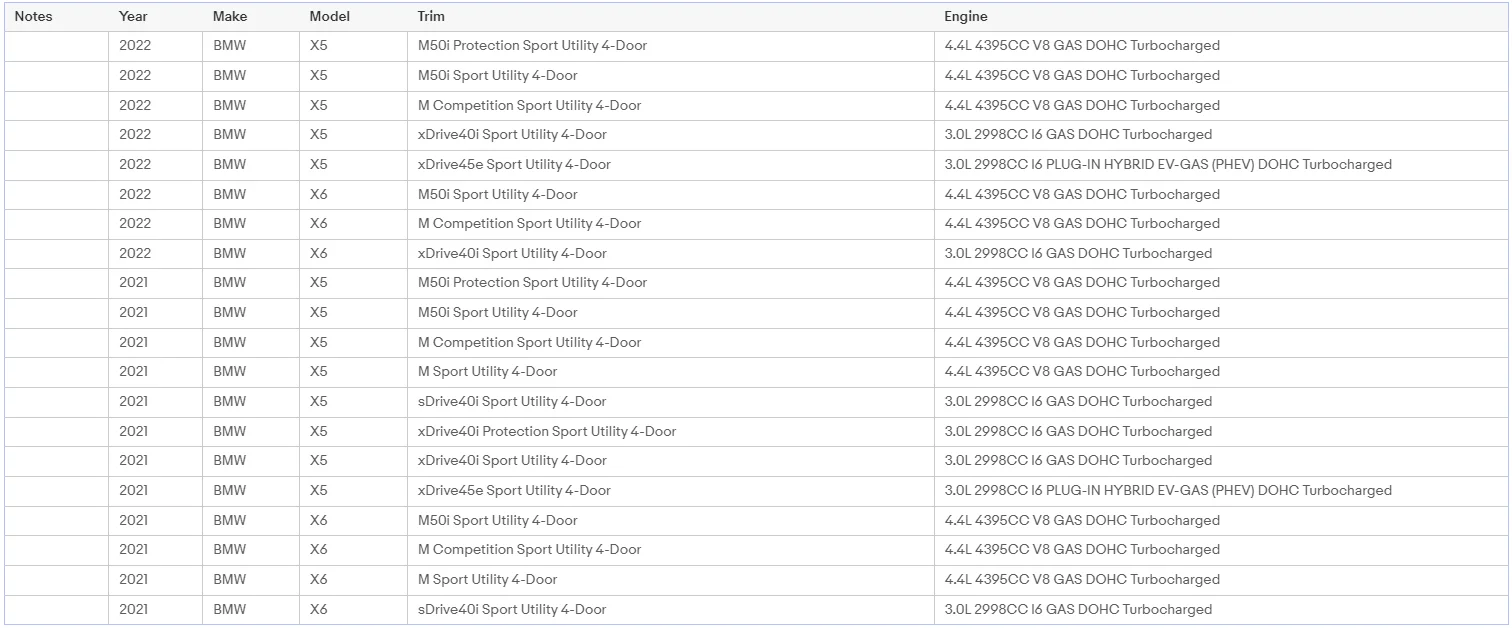Select the 2022 X6 M Competition trim cell
This screenshot has height=628, width=1512.
[x=671, y=224]
